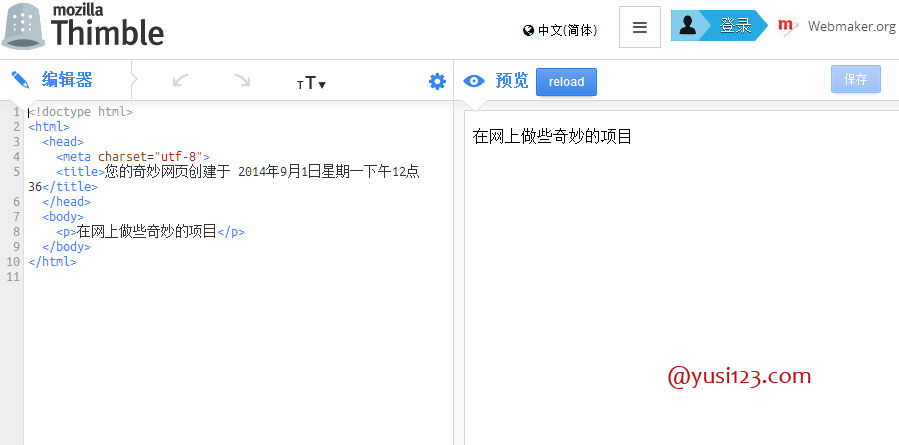
Task: Open editor settings gear icon
Action: click(x=437, y=81)
